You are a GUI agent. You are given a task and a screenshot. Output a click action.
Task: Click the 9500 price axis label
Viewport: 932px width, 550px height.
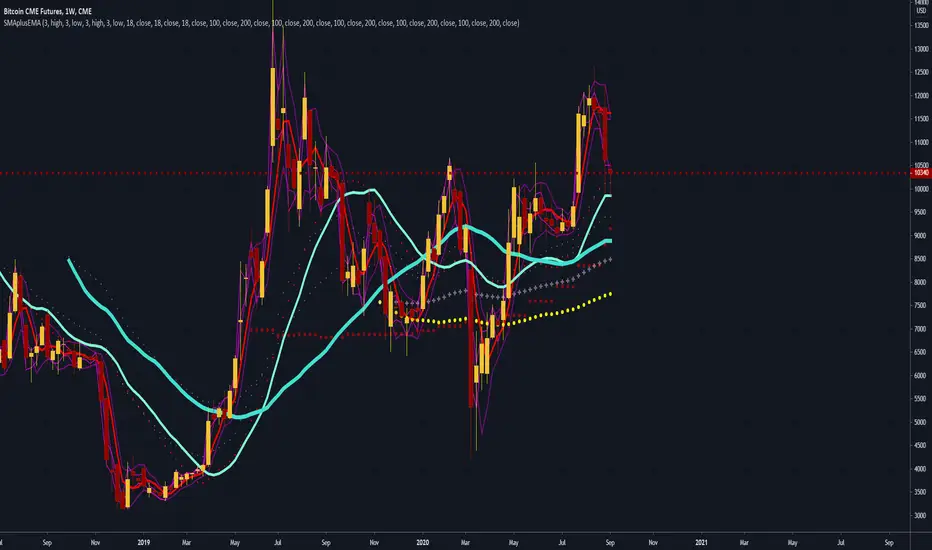921,212
